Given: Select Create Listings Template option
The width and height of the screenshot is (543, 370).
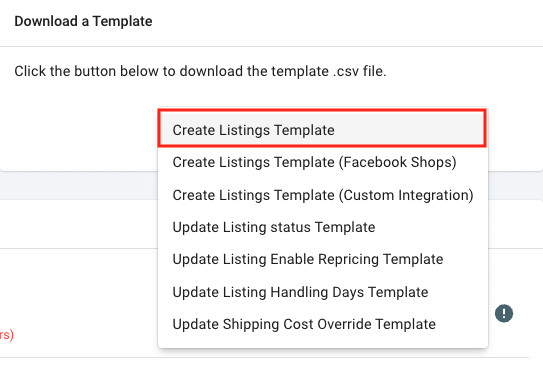Looking at the screenshot, I should point(322,130).
